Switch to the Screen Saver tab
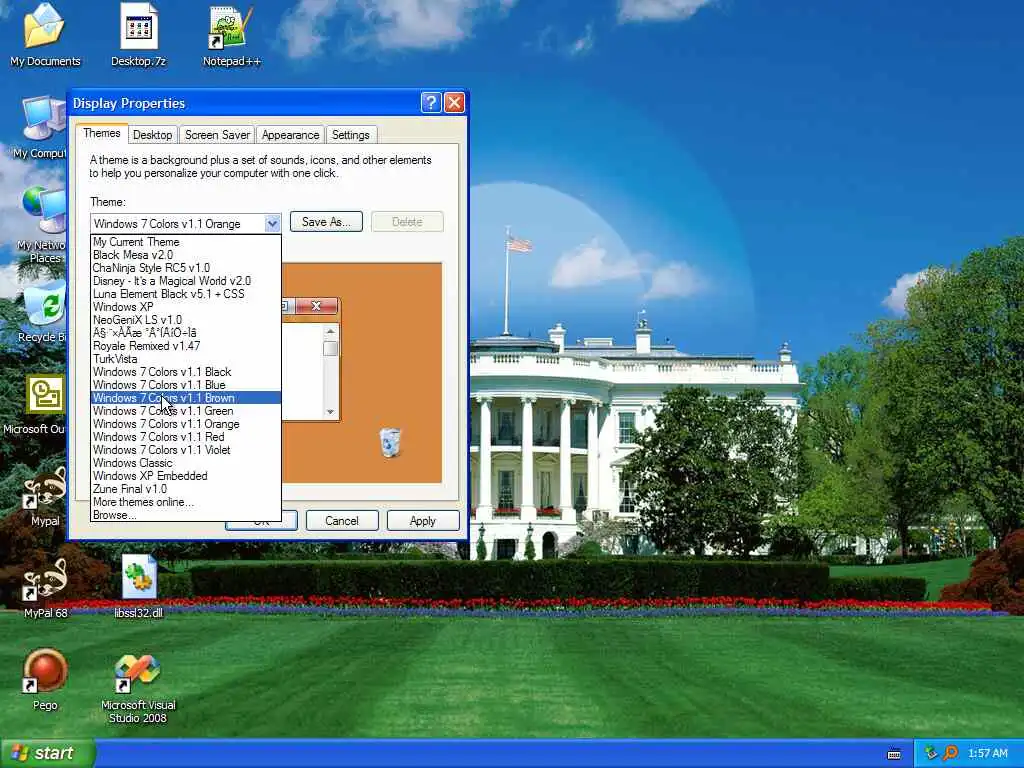Viewport: 1024px width, 768px height. coord(217,135)
